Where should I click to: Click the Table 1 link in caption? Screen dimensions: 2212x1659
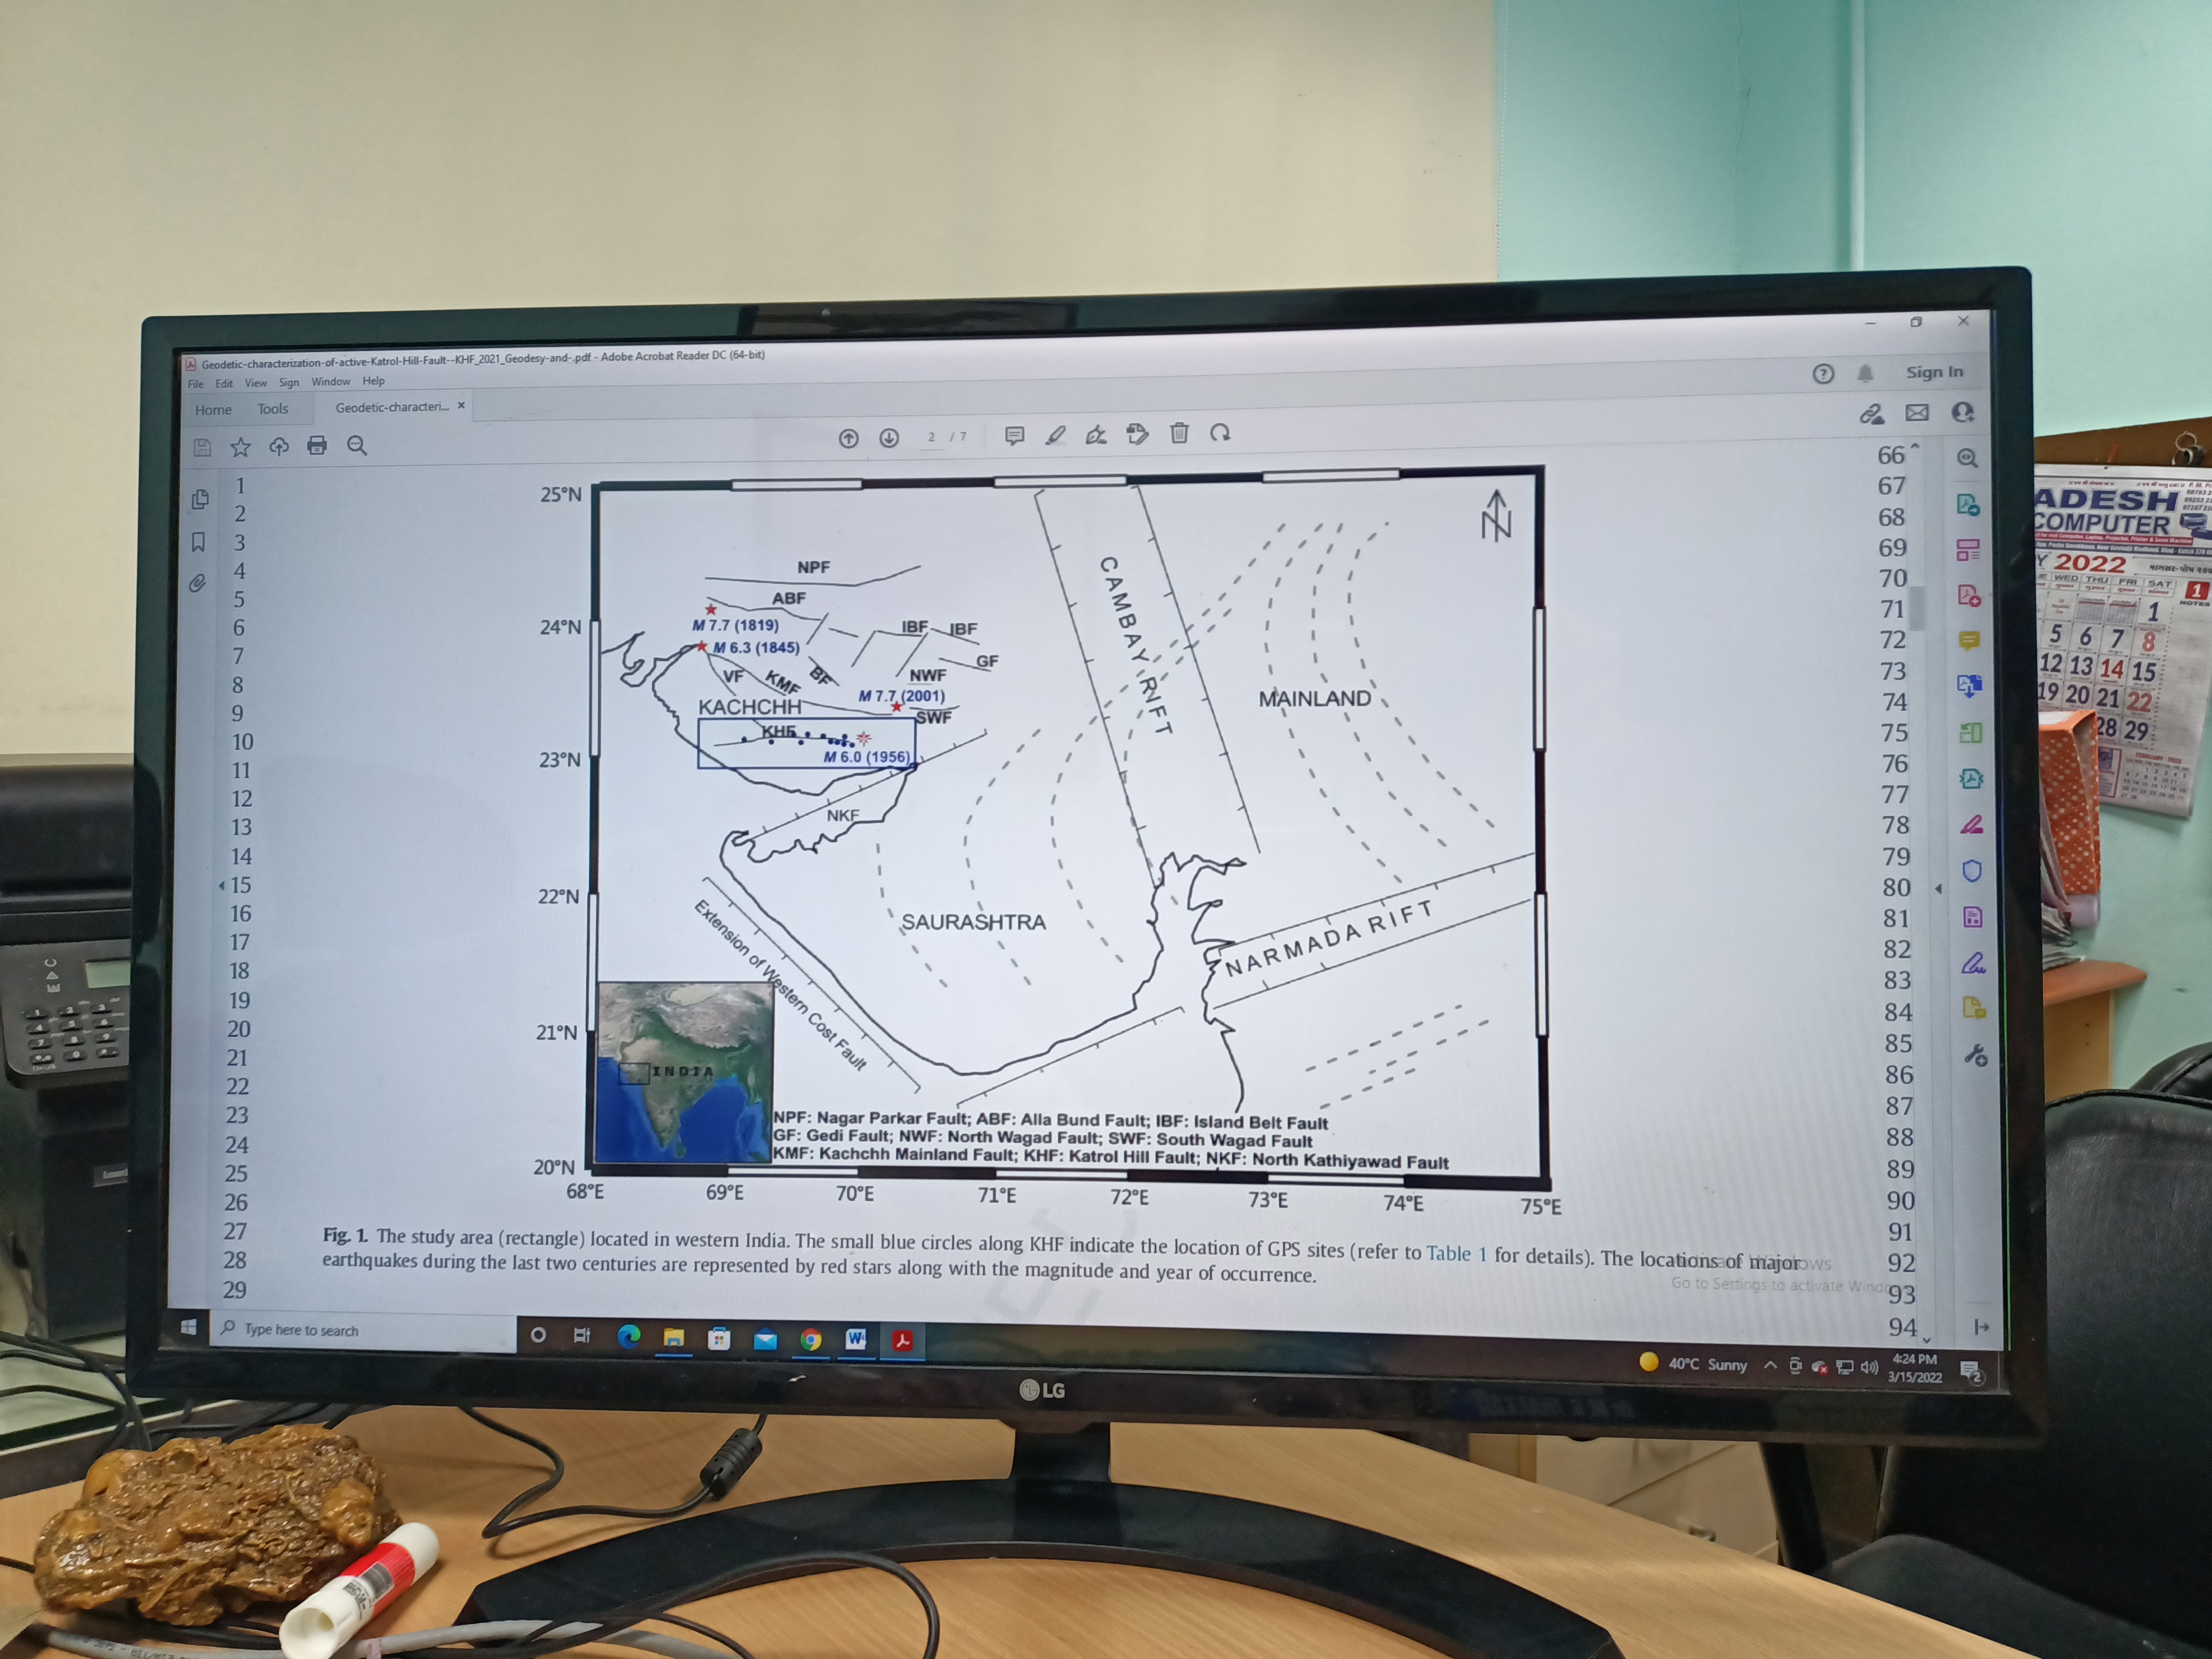click(x=1456, y=1254)
